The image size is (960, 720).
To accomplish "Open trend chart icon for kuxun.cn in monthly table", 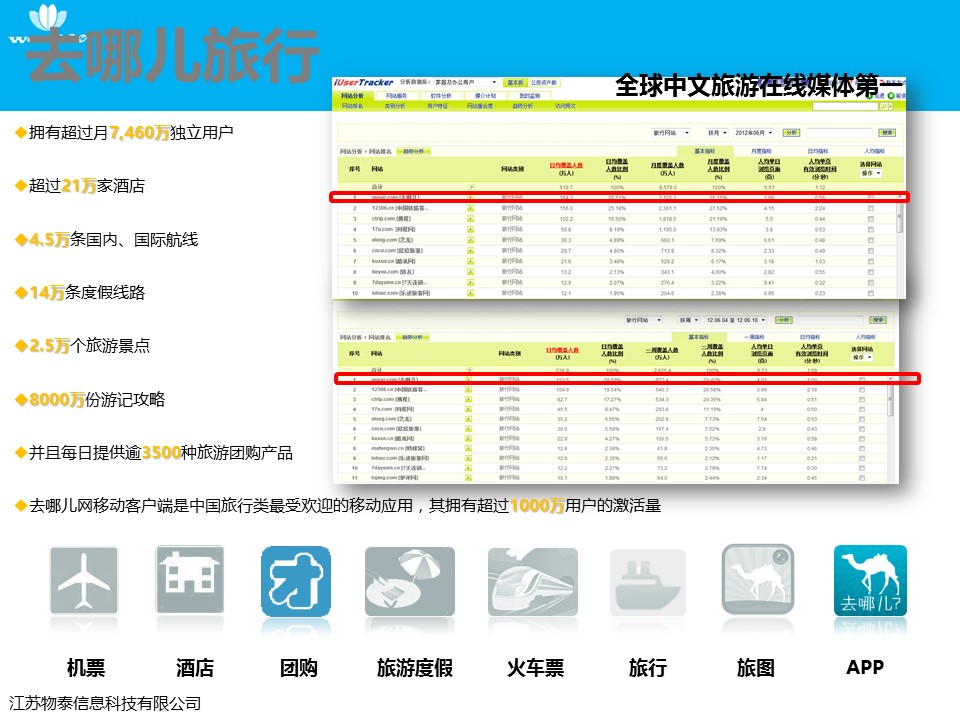I will click(470, 261).
